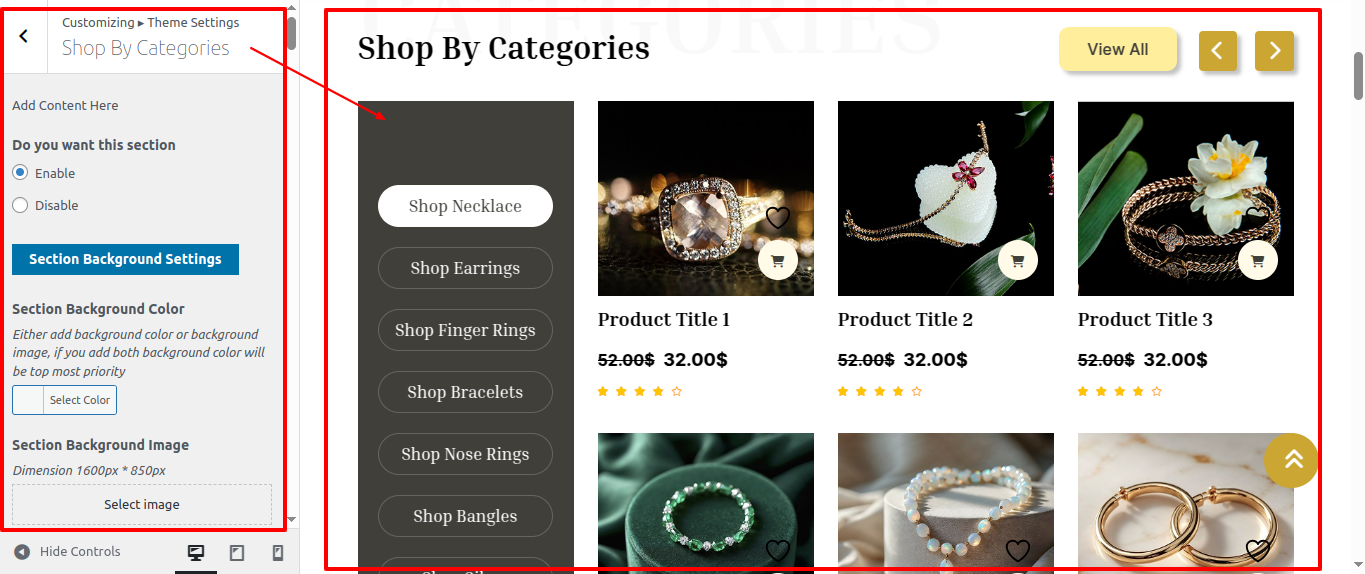This screenshot has width=1365, height=574.
Task: Add Product Title 1 to cart
Action: click(x=777, y=261)
